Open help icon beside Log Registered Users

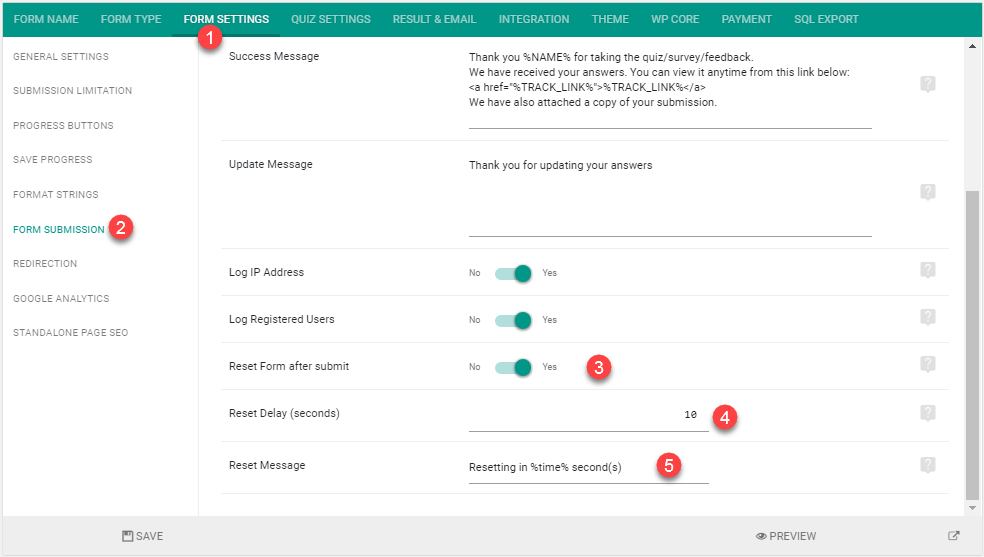(928, 317)
